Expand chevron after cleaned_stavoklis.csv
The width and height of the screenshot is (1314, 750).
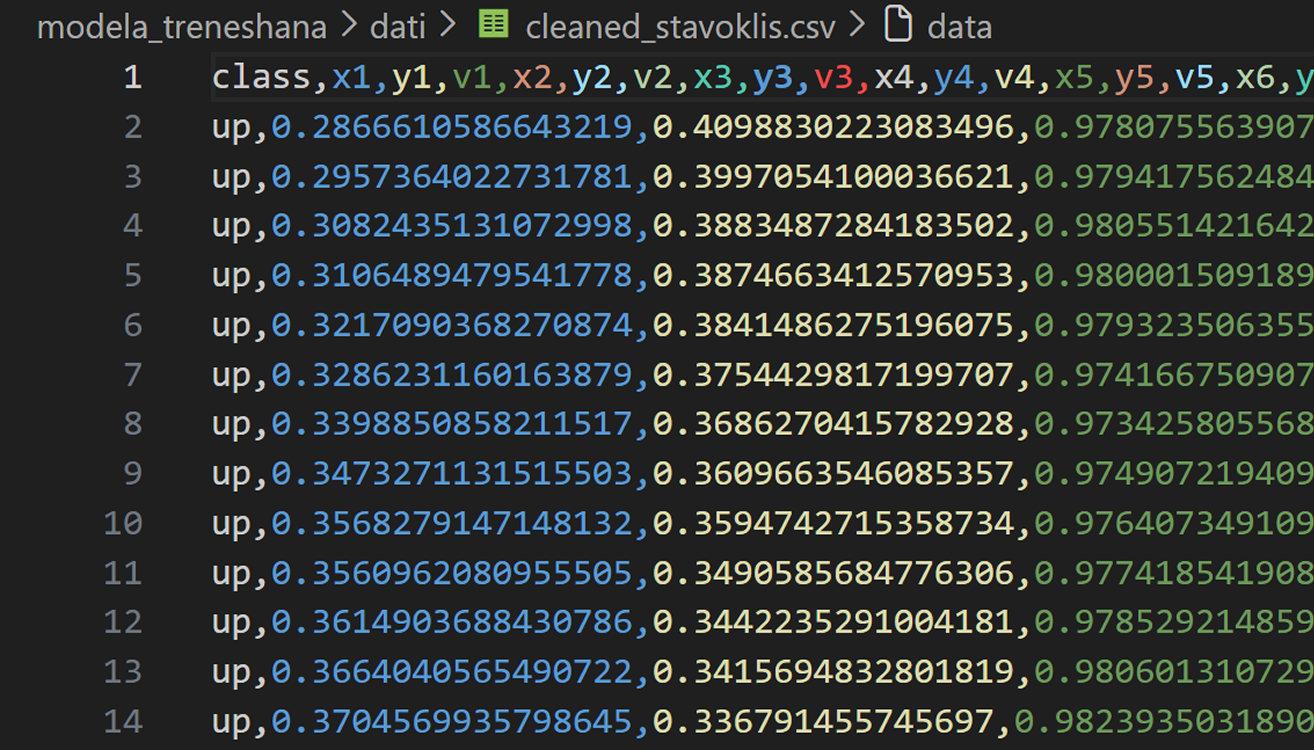point(858,26)
